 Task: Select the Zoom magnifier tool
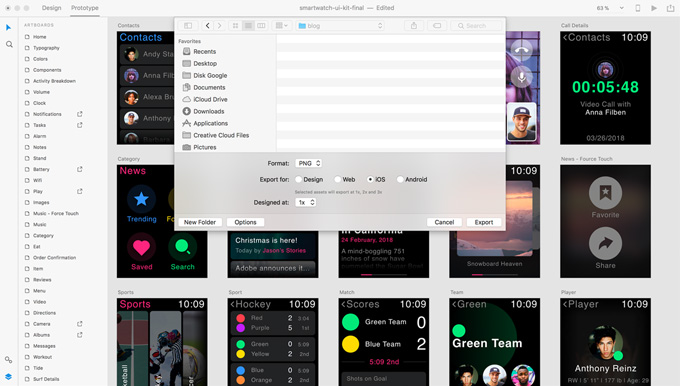coord(9,44)
